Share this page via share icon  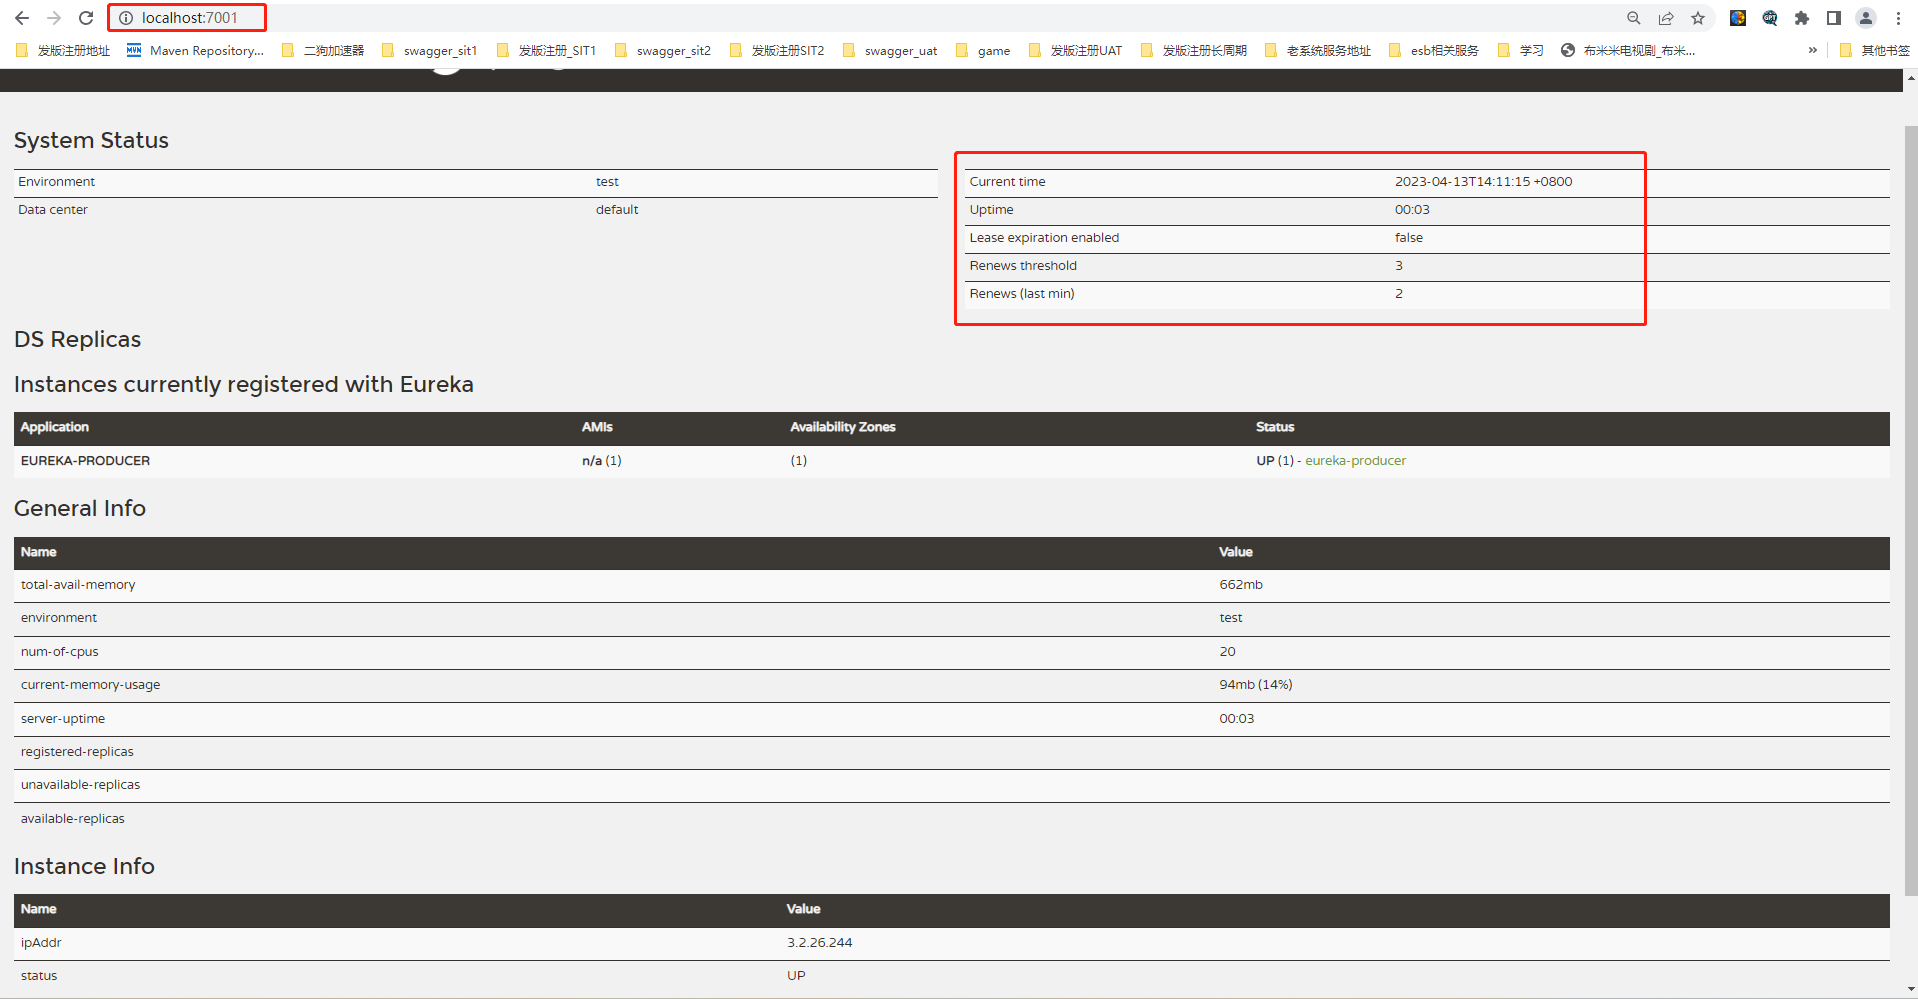click(1666, 18)
